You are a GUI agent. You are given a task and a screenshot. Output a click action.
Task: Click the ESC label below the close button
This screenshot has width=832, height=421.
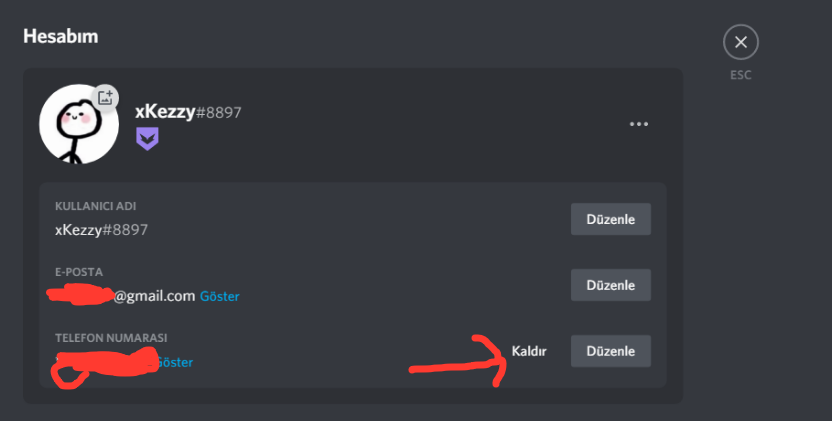pyautogui.click(x=741, y=75)
